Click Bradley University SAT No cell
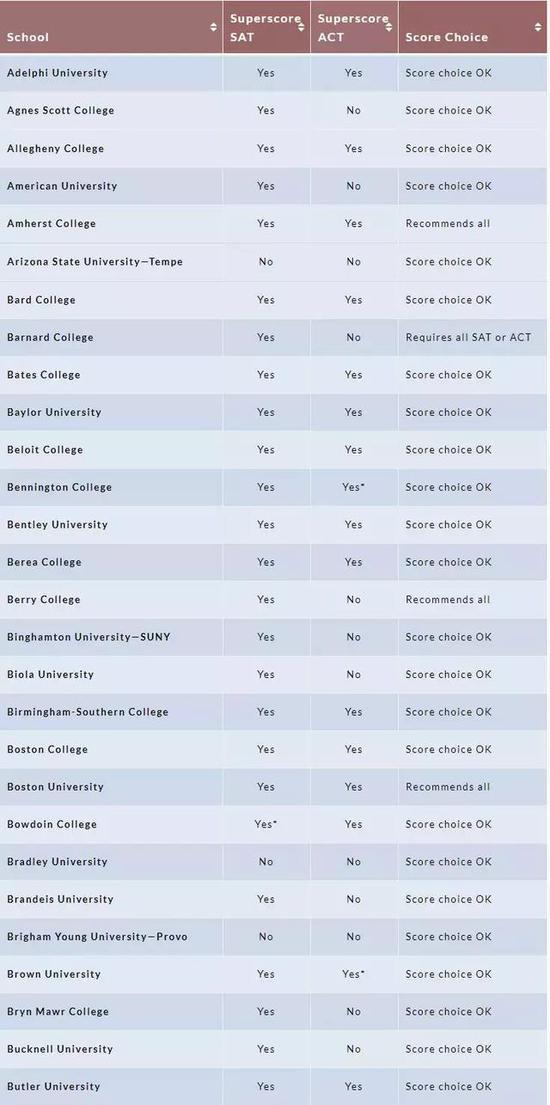Screen dimensions: 550x1105 (266, 861)
